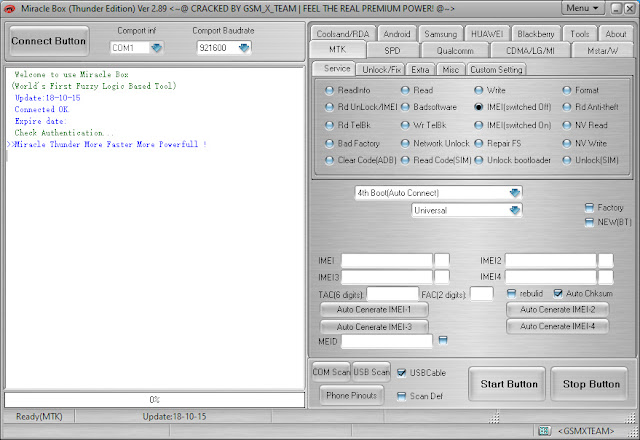Open the Tools tab
640x440 pixels.
(x=580, y=34)
